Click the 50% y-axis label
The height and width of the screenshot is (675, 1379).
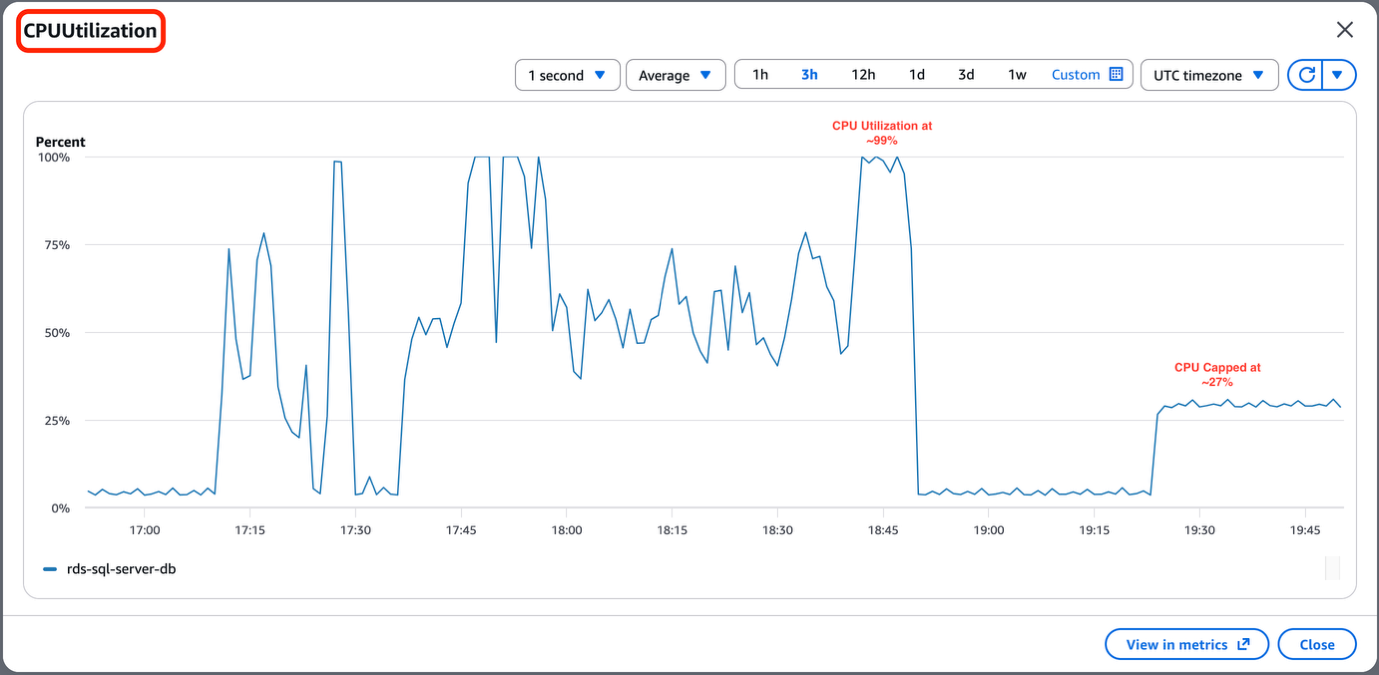click(57, 333)
